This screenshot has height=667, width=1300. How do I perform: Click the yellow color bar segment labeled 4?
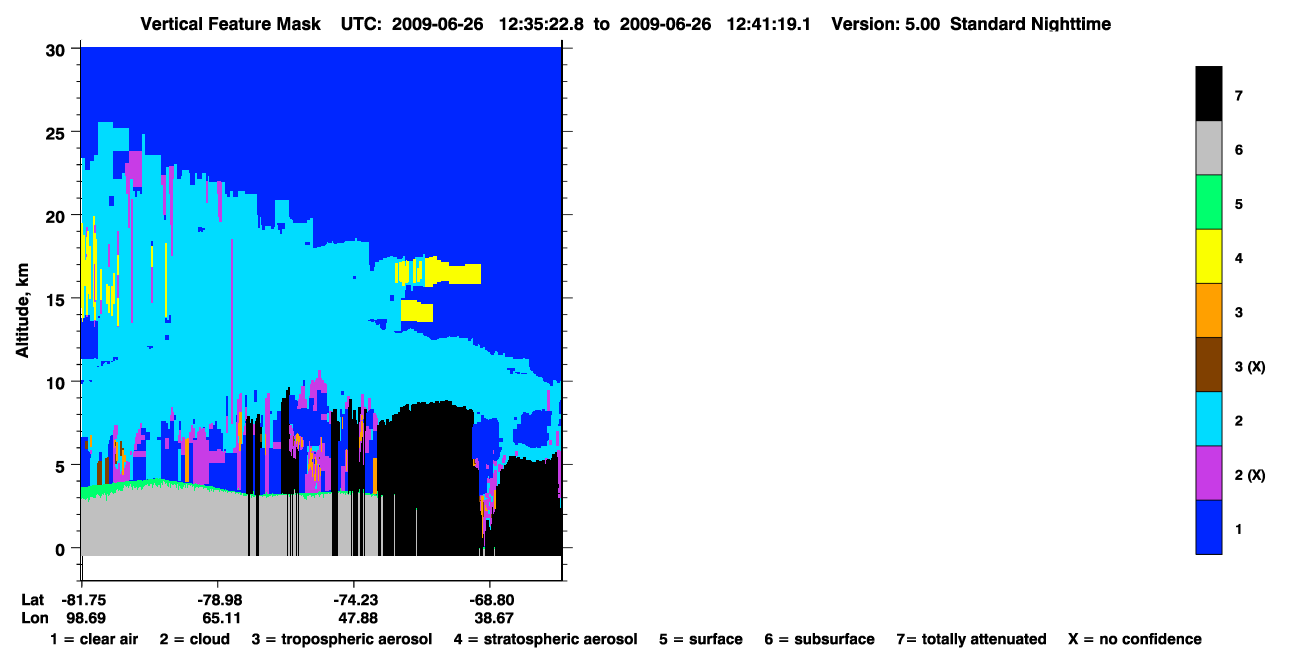(x=1209, y=256)
